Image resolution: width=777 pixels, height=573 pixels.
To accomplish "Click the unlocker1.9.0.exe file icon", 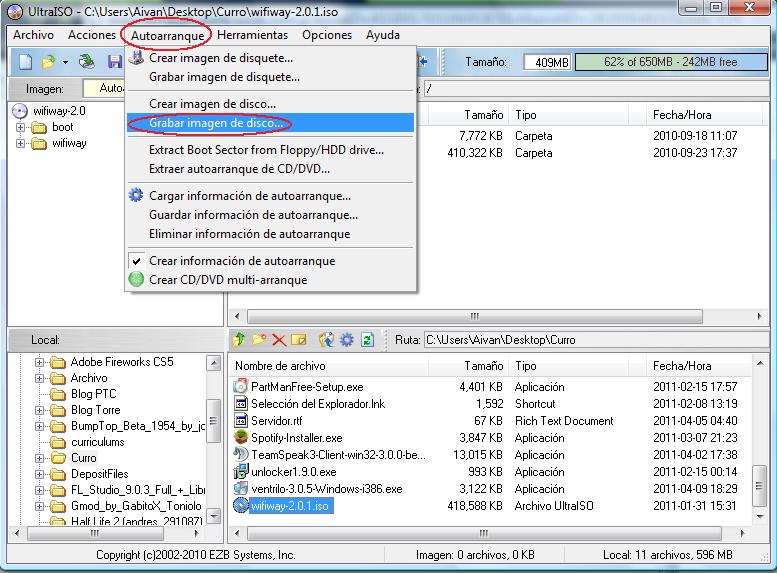I will (241, 471).
